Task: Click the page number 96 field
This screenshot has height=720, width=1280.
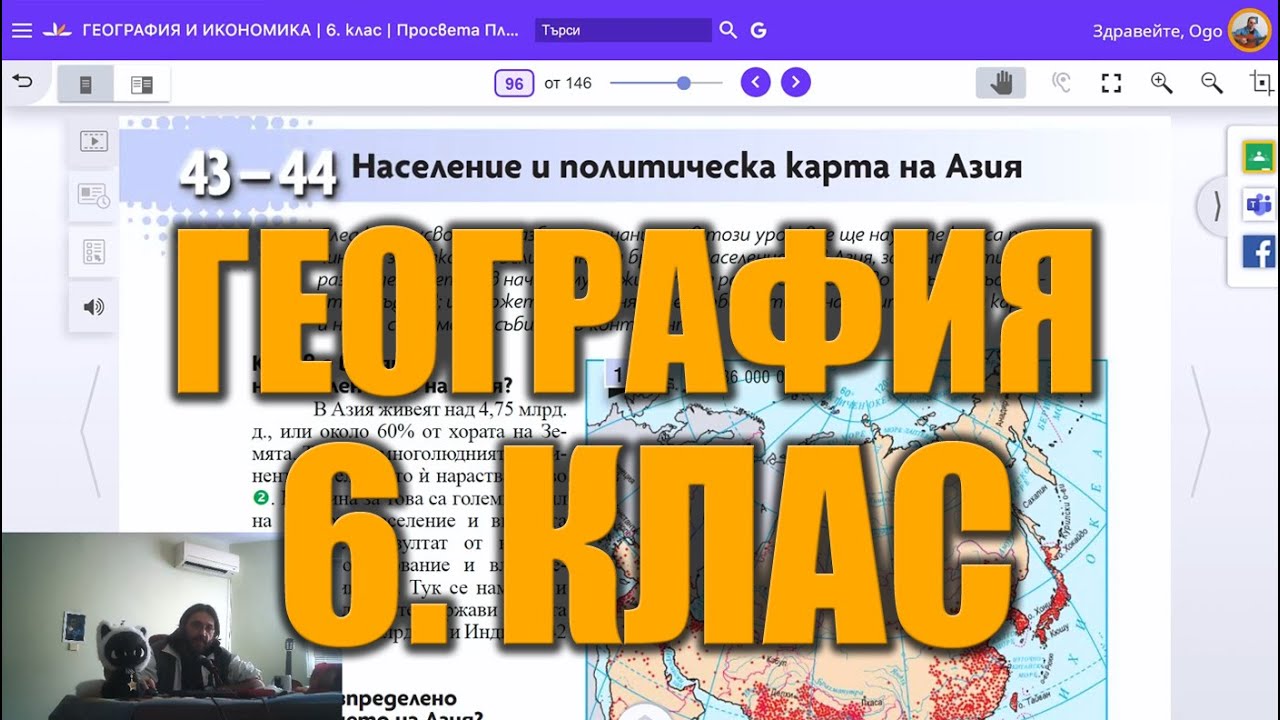Action: point(514,83)
